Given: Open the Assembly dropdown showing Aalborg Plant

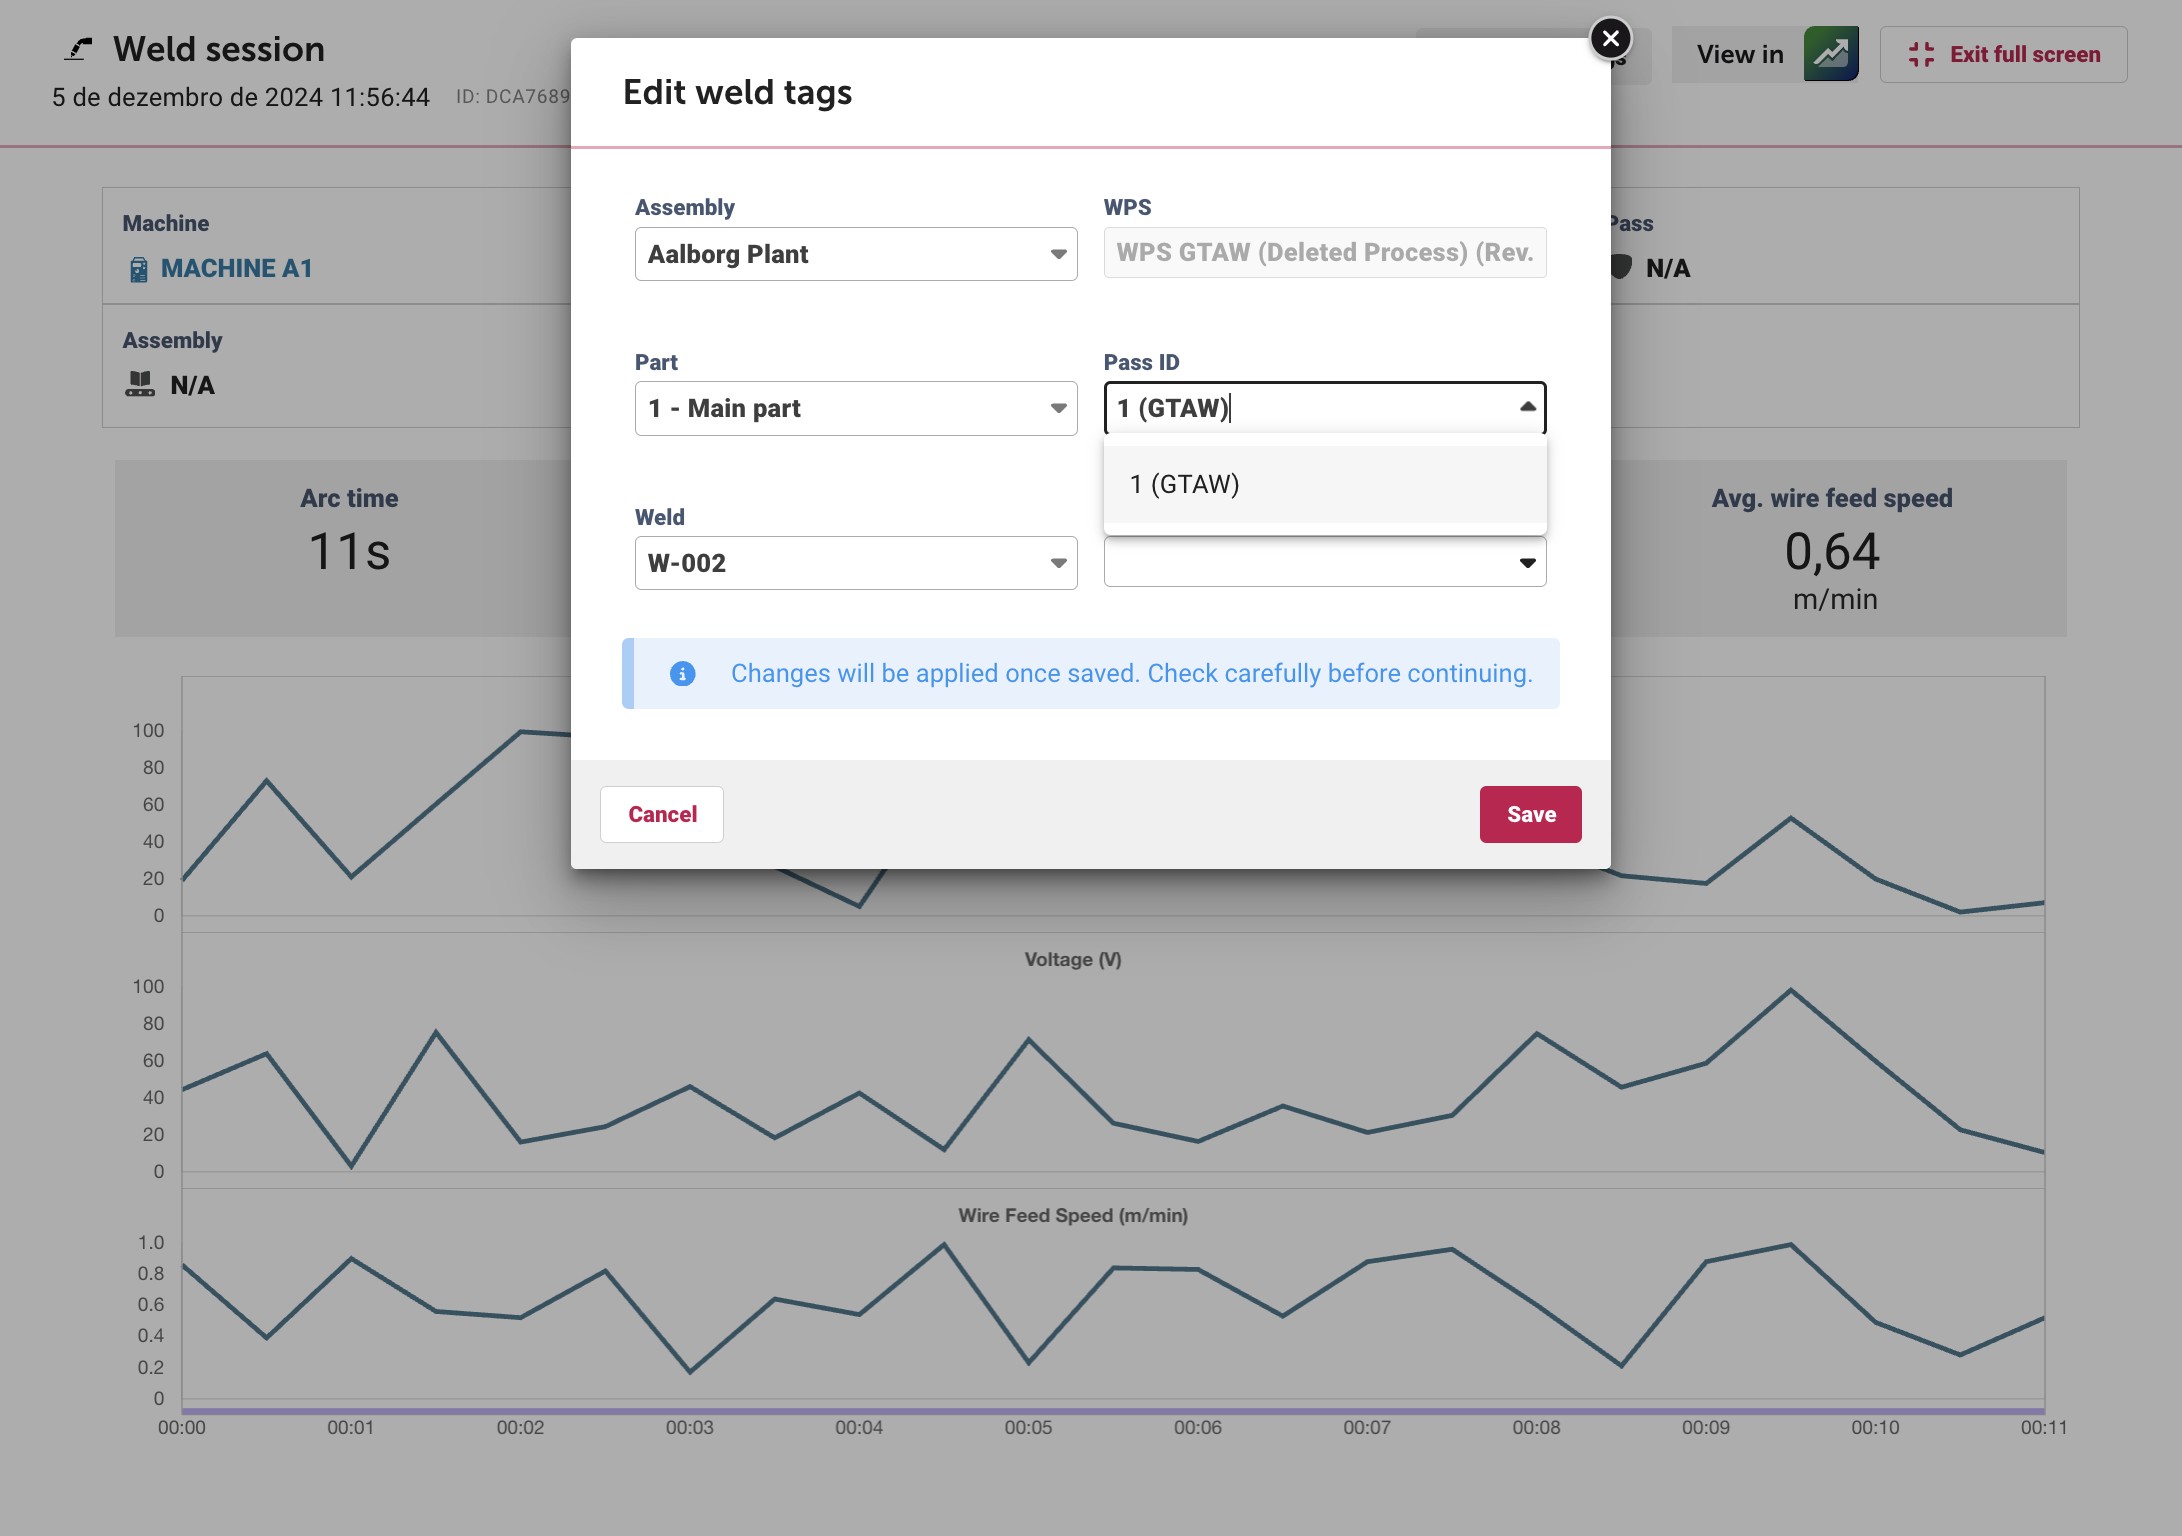Looking at the screenshot, I should 856,254.
